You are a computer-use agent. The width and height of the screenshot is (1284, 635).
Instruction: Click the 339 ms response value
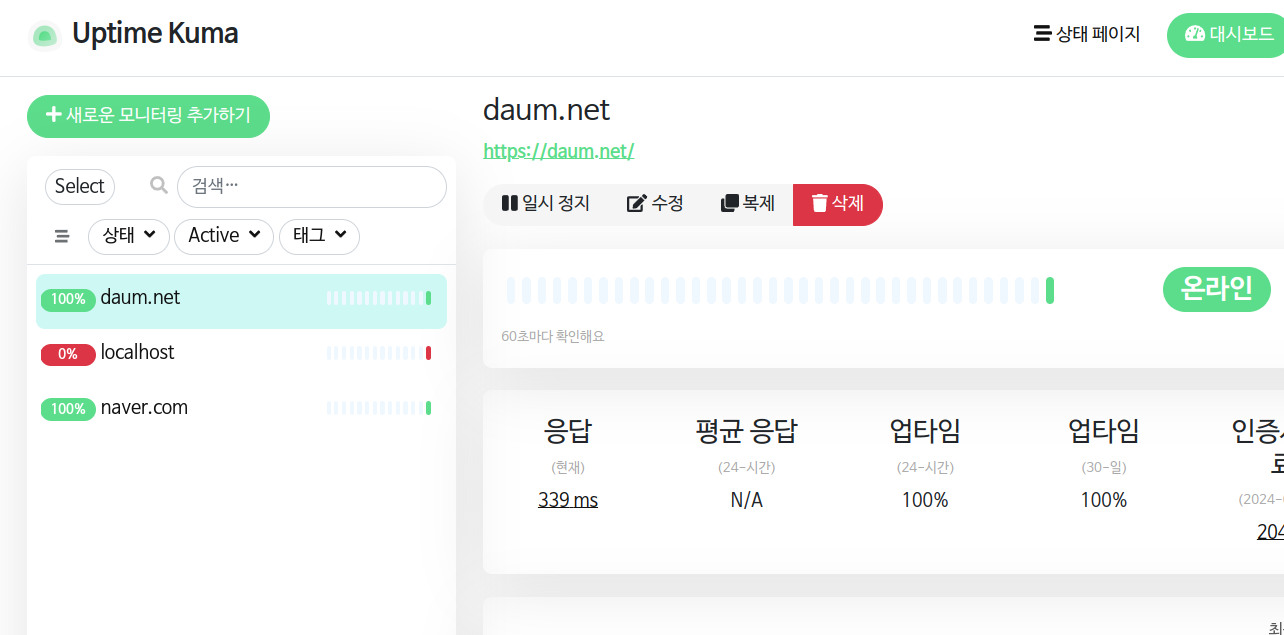coord(567,500)
